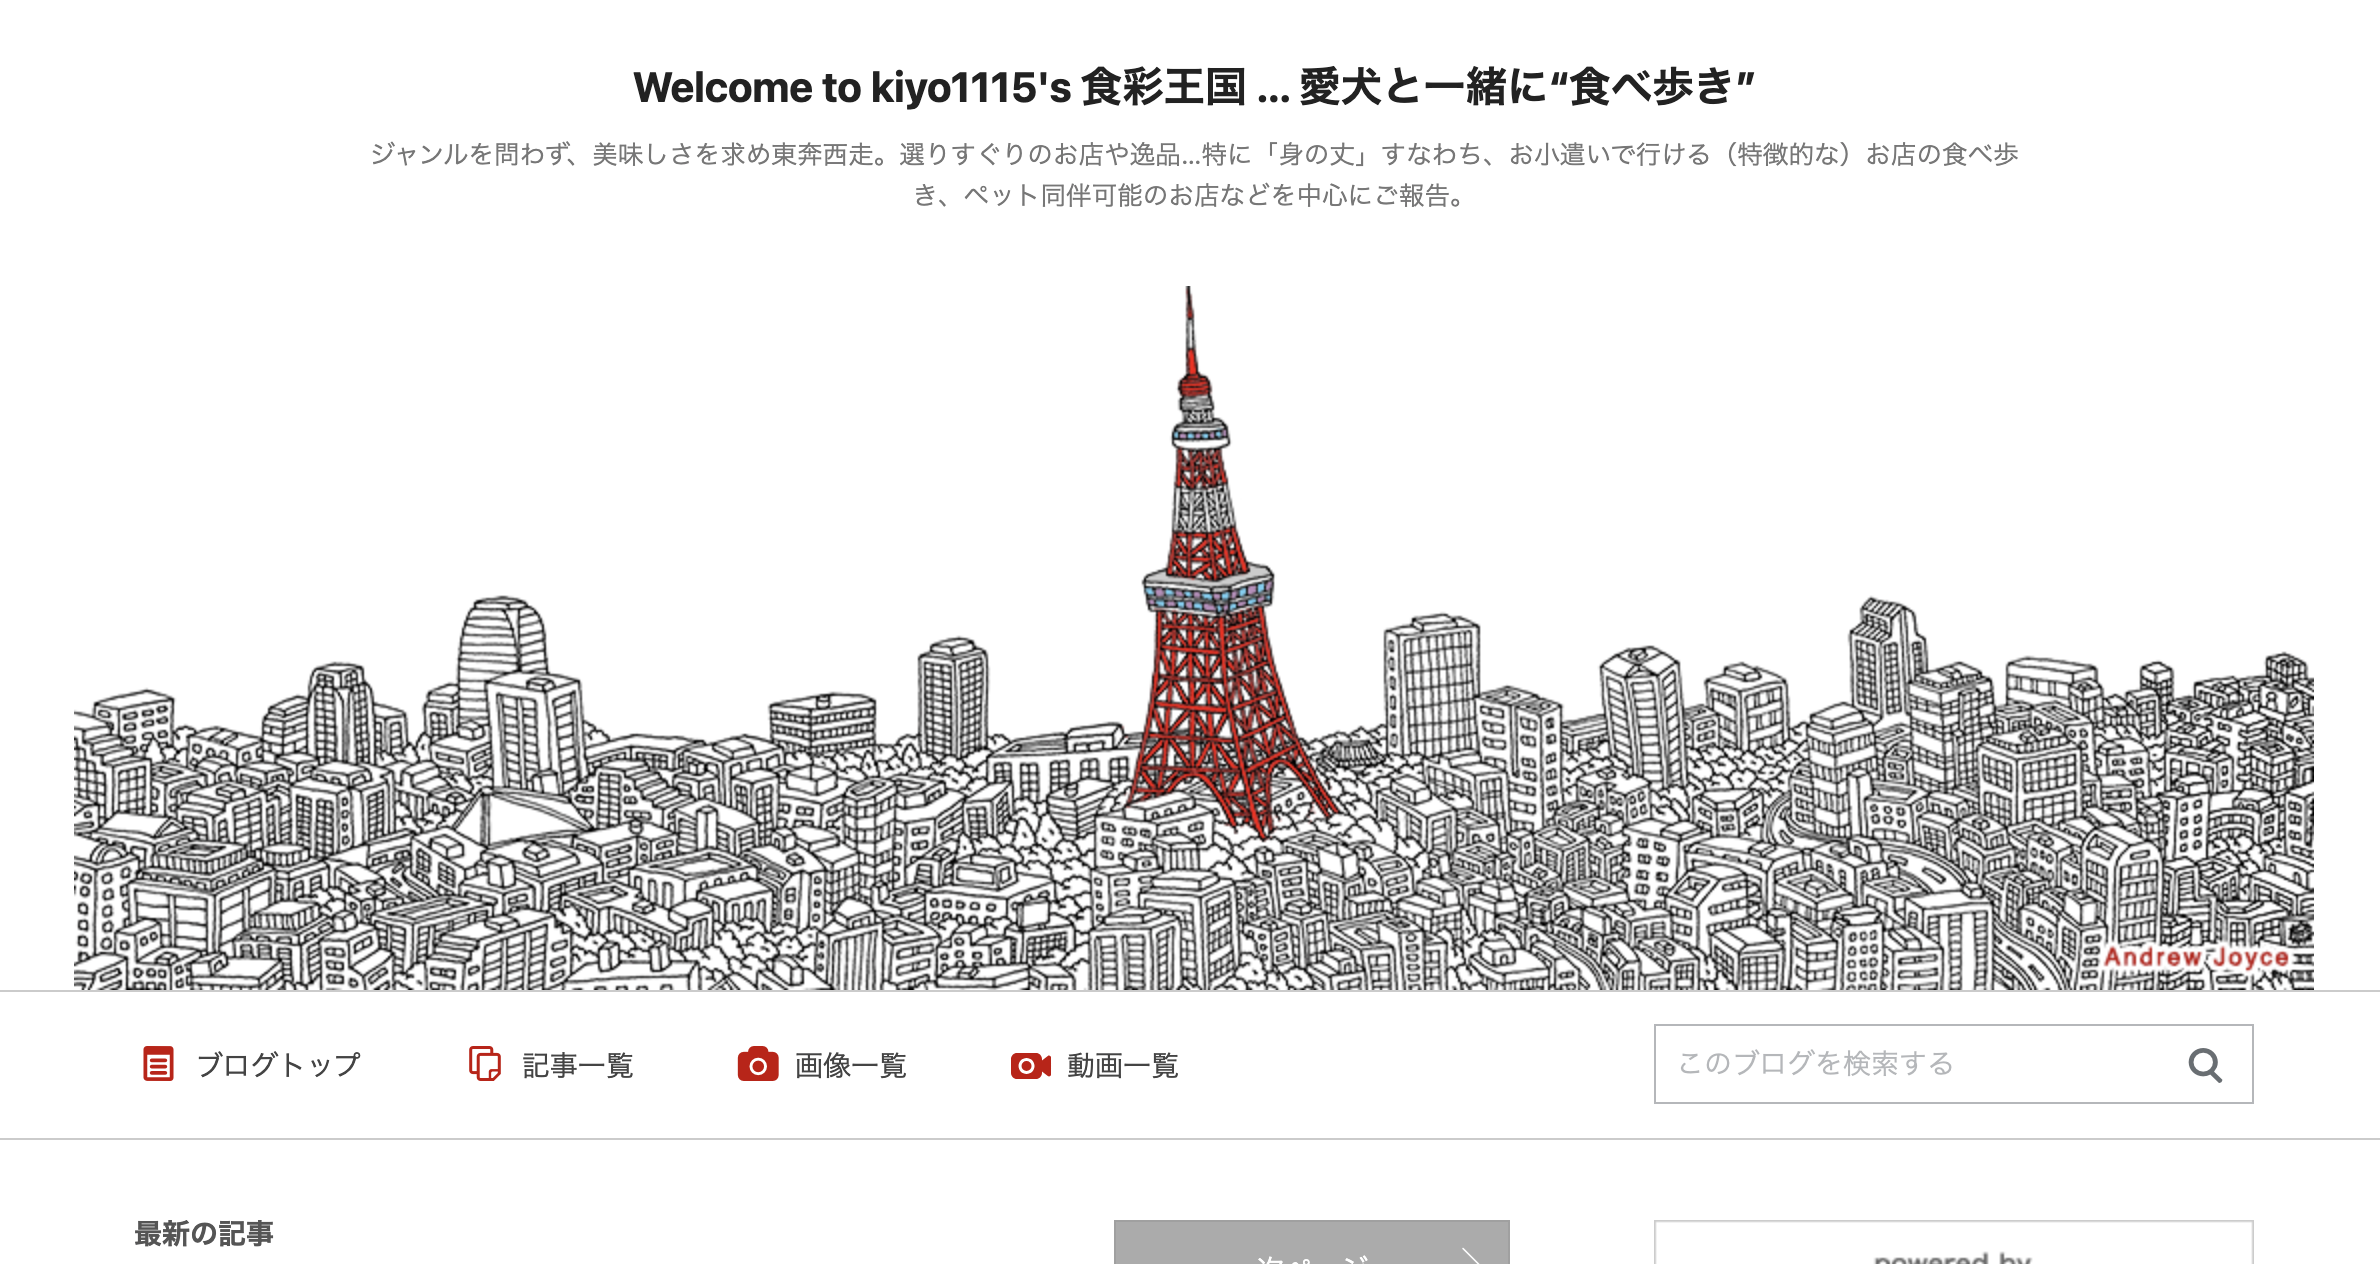Viewport: 2380px width, 1264px height.
Task: Click the blog title heading link
Action: click(x=1194, y=88)
